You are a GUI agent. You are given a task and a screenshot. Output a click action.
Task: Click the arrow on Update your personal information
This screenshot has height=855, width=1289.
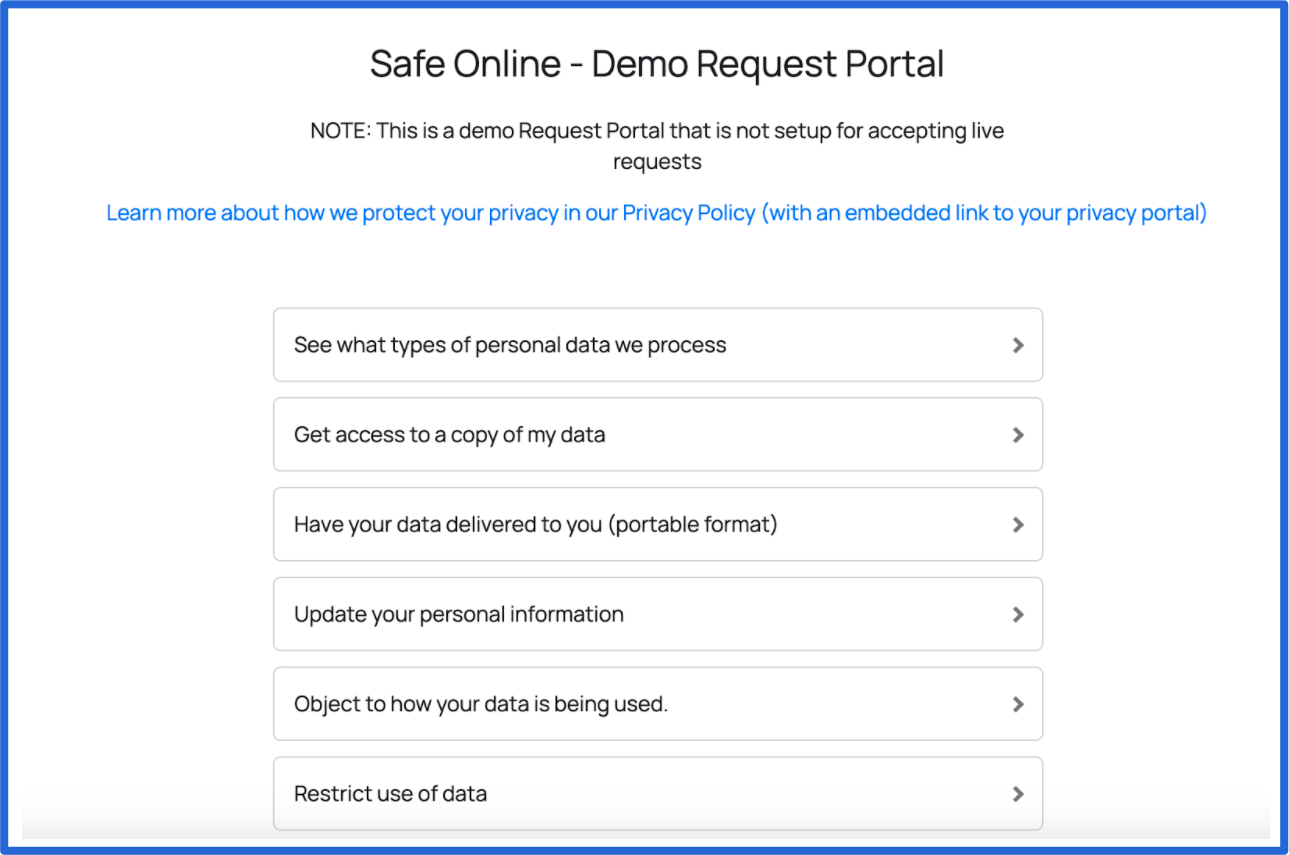[1018, 614]
